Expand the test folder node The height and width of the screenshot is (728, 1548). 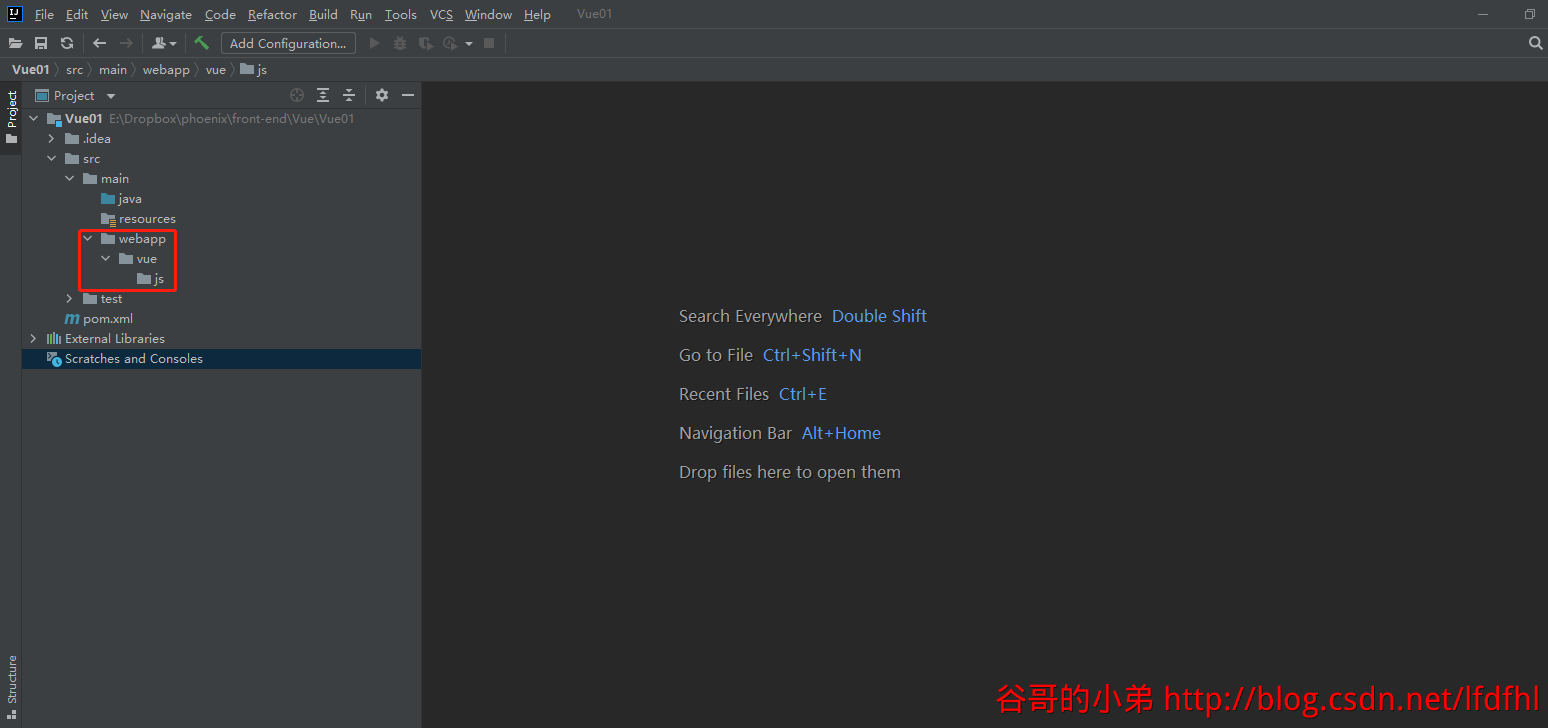coord(69,299)
